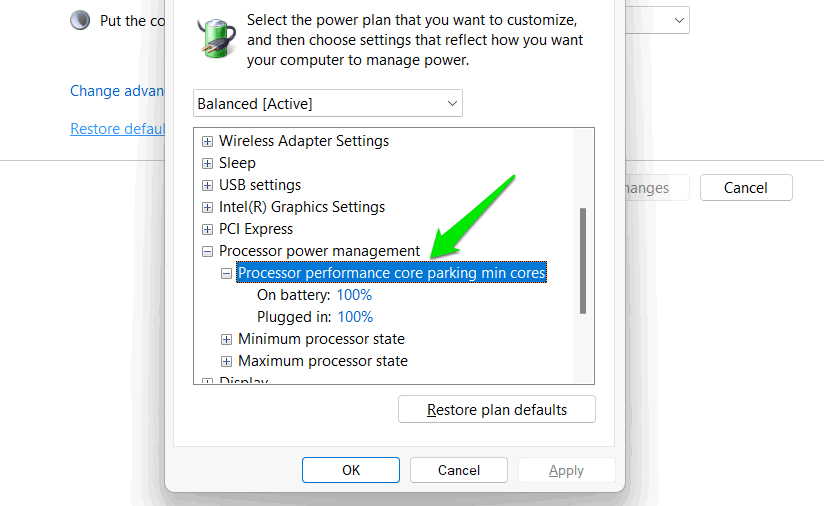Image resolution: width=824 pixels, height=506 pixels.
Task: Expand Maximum processor state node
Action: click(227, 361)
